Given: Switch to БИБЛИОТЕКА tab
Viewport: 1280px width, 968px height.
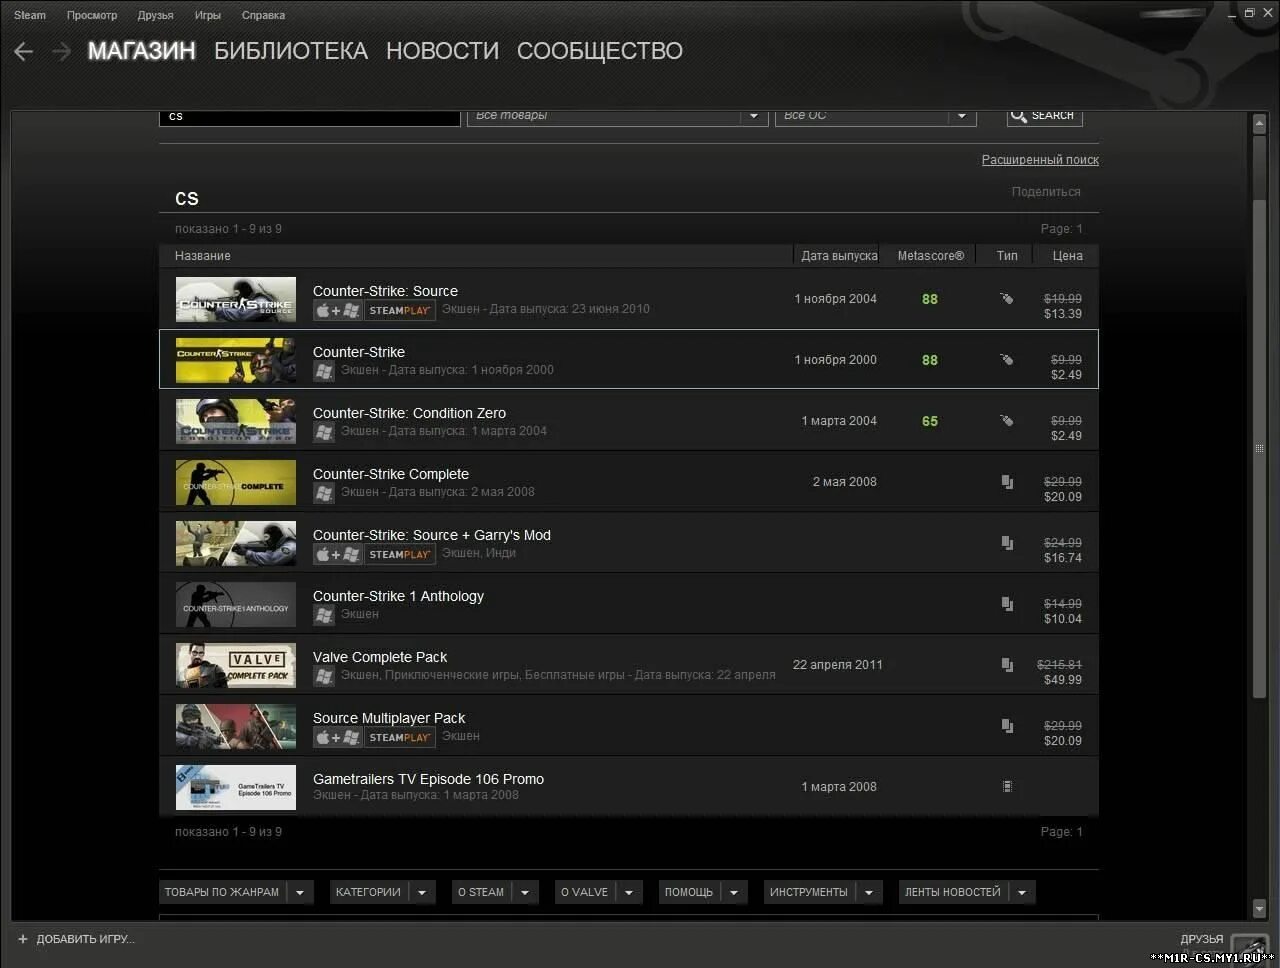Looking at the screenshot, I should click(x=291, y=51).
